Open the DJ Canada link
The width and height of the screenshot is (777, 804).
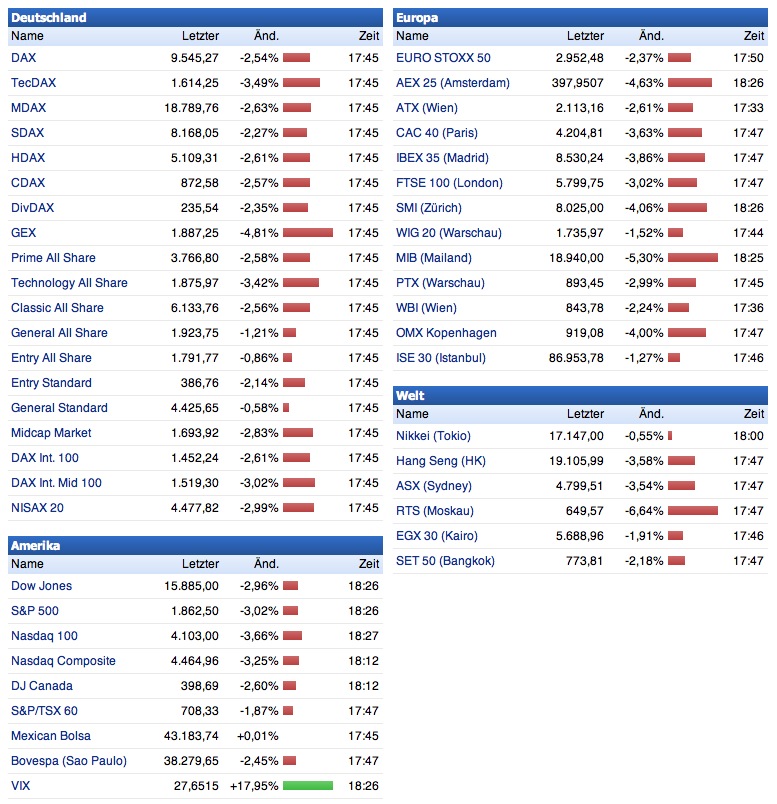coord(42,686)
